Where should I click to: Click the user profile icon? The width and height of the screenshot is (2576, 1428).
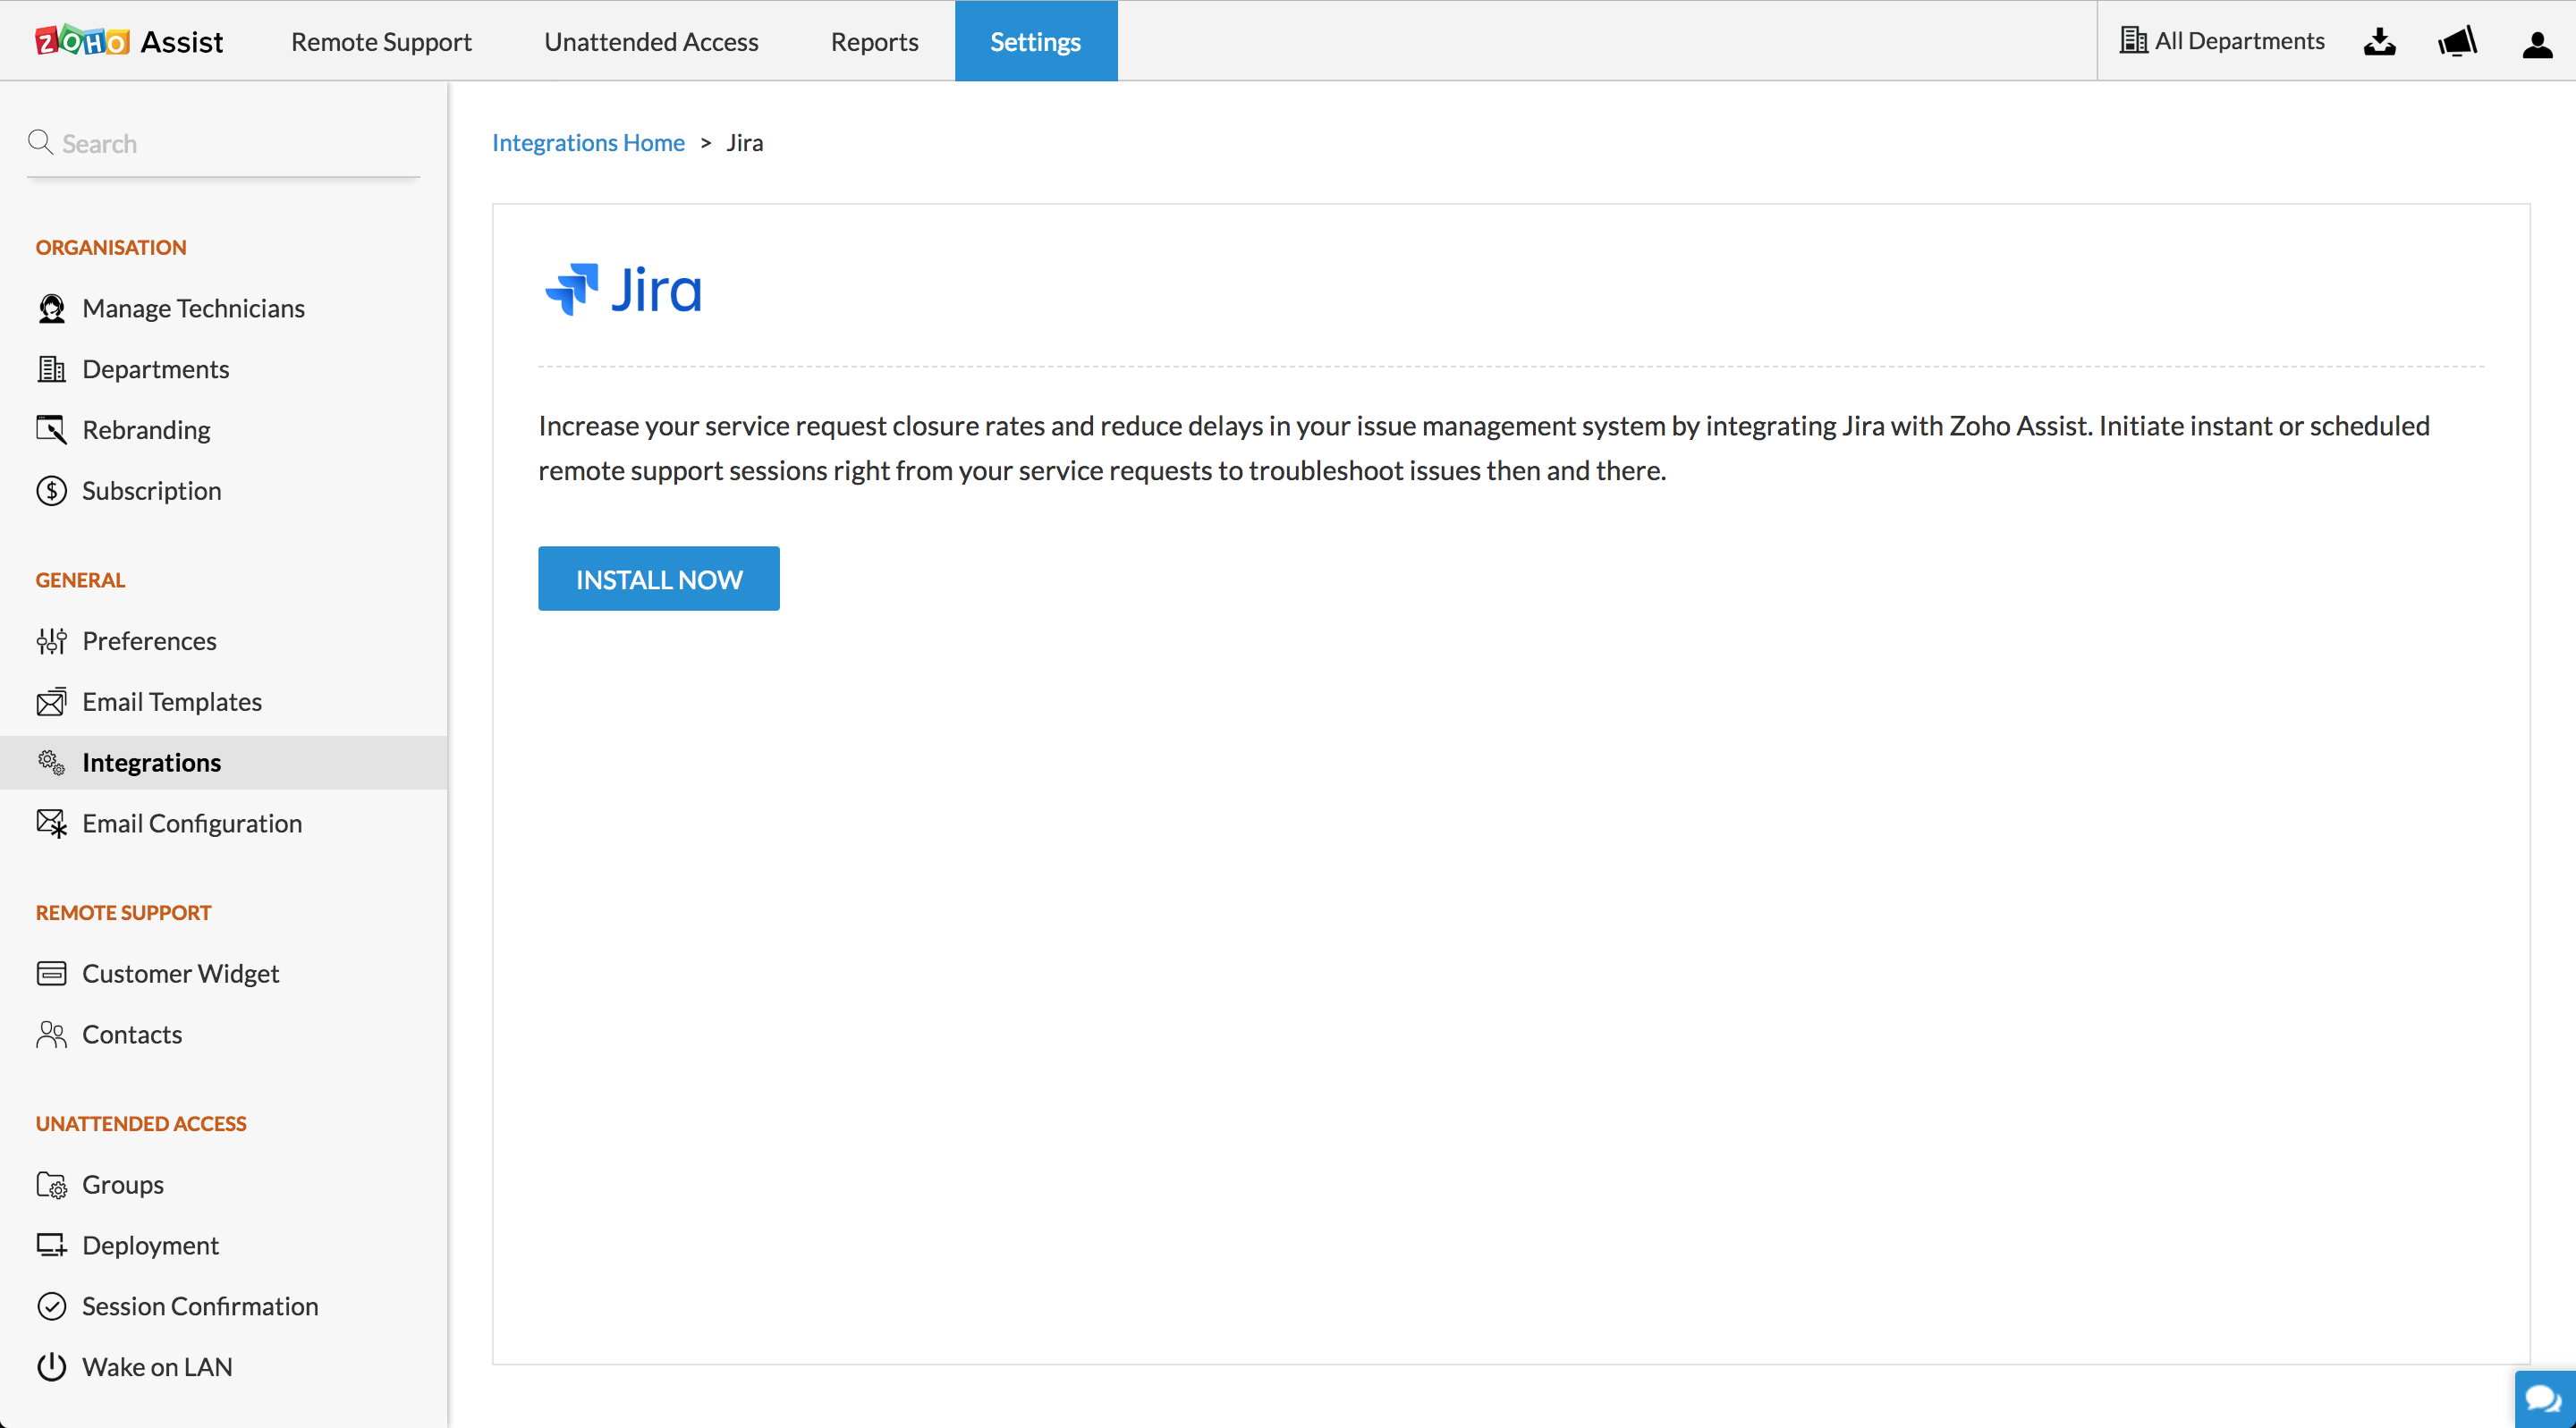tap(2538, 38)
